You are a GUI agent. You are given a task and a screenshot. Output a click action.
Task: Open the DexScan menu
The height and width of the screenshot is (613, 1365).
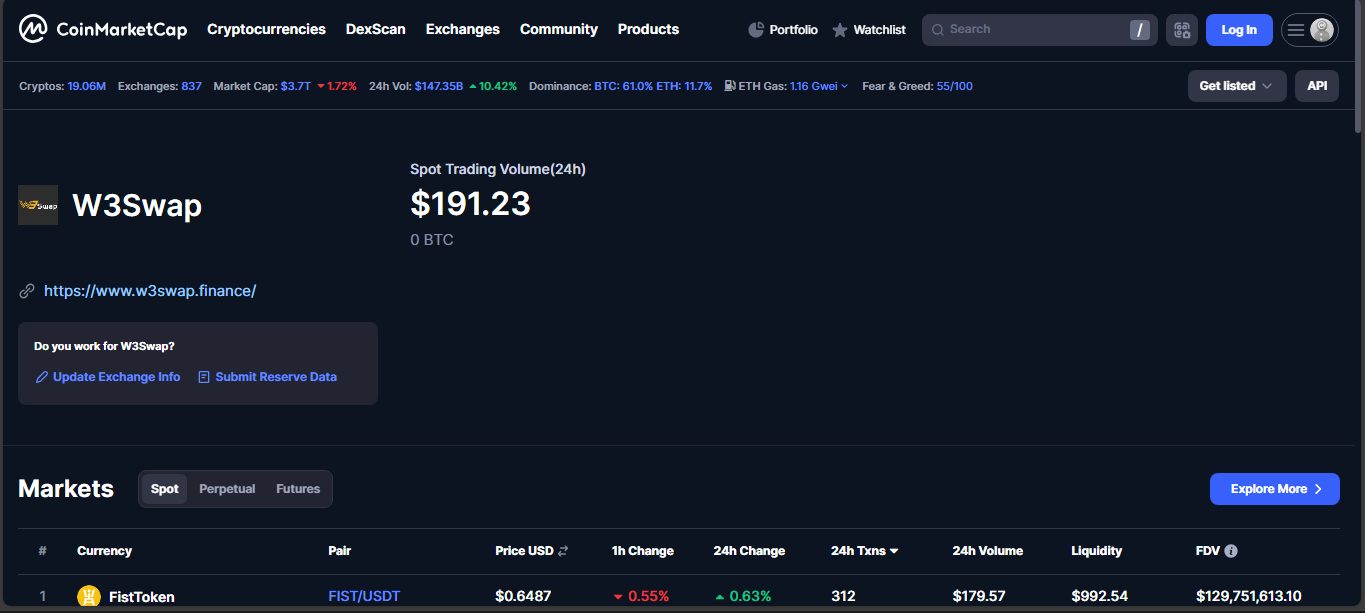(x=376, y=29)
